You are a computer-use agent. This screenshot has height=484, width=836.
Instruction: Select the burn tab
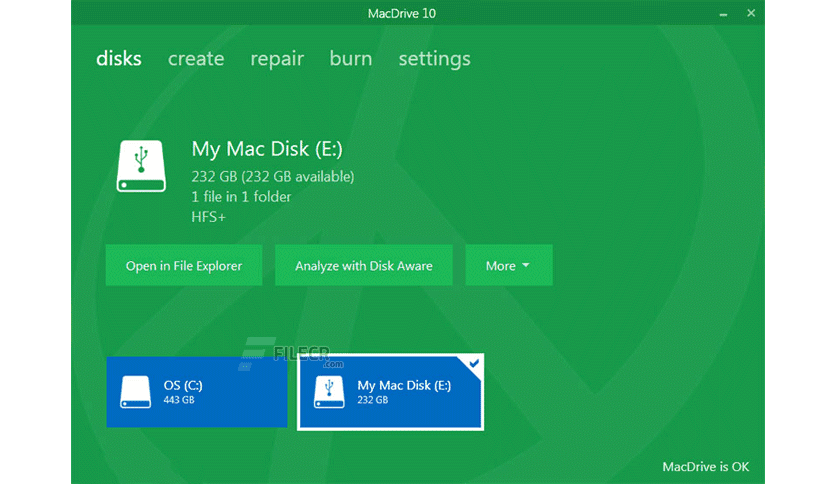350,58
